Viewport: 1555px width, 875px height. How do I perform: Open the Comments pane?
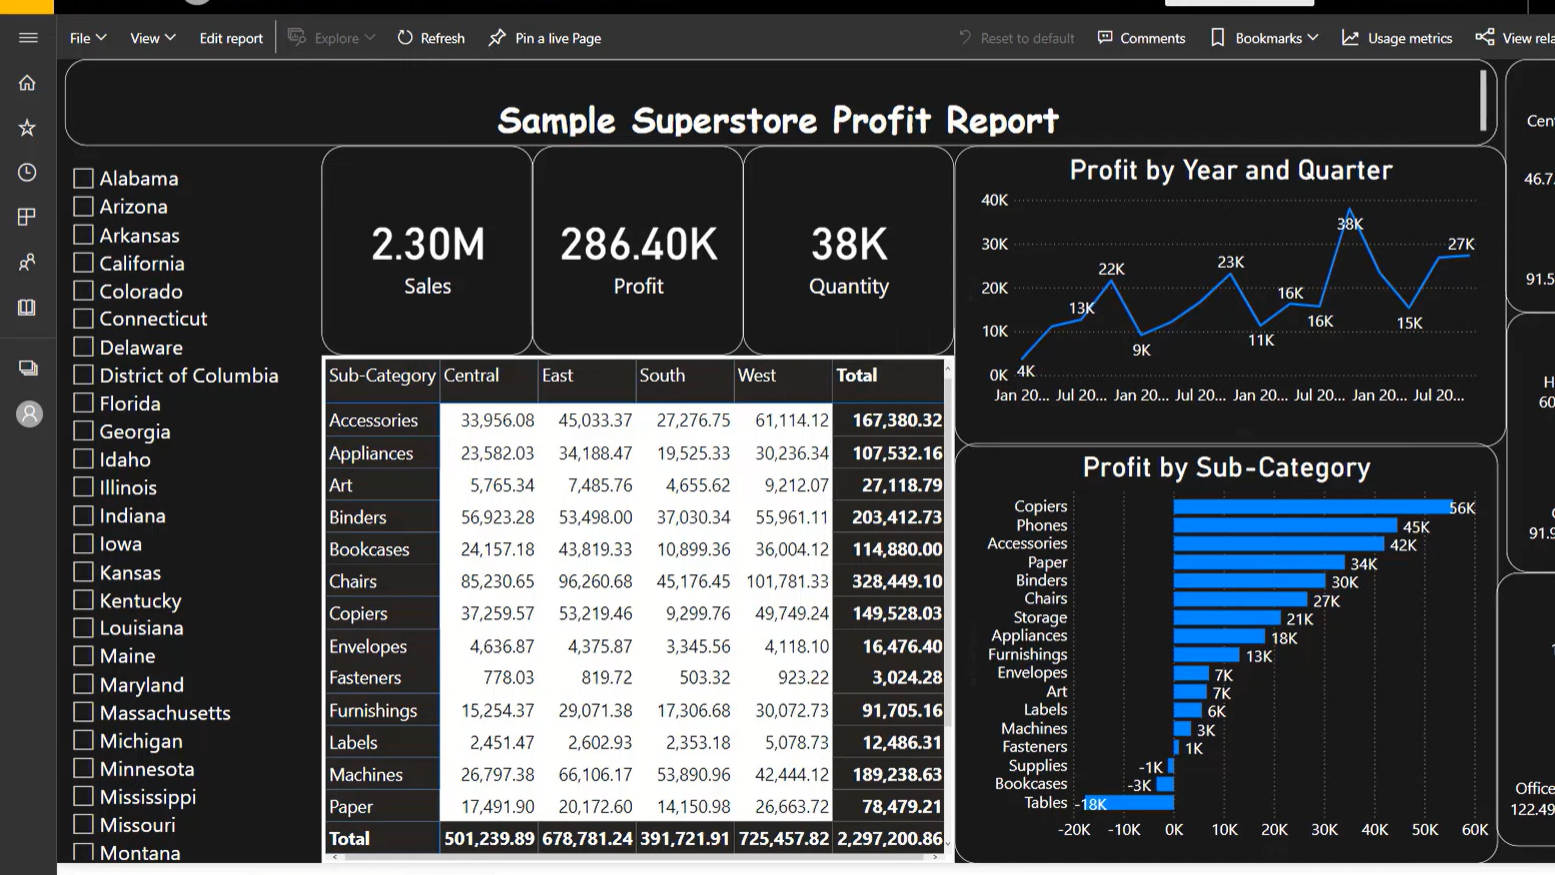coord(1141,38)
